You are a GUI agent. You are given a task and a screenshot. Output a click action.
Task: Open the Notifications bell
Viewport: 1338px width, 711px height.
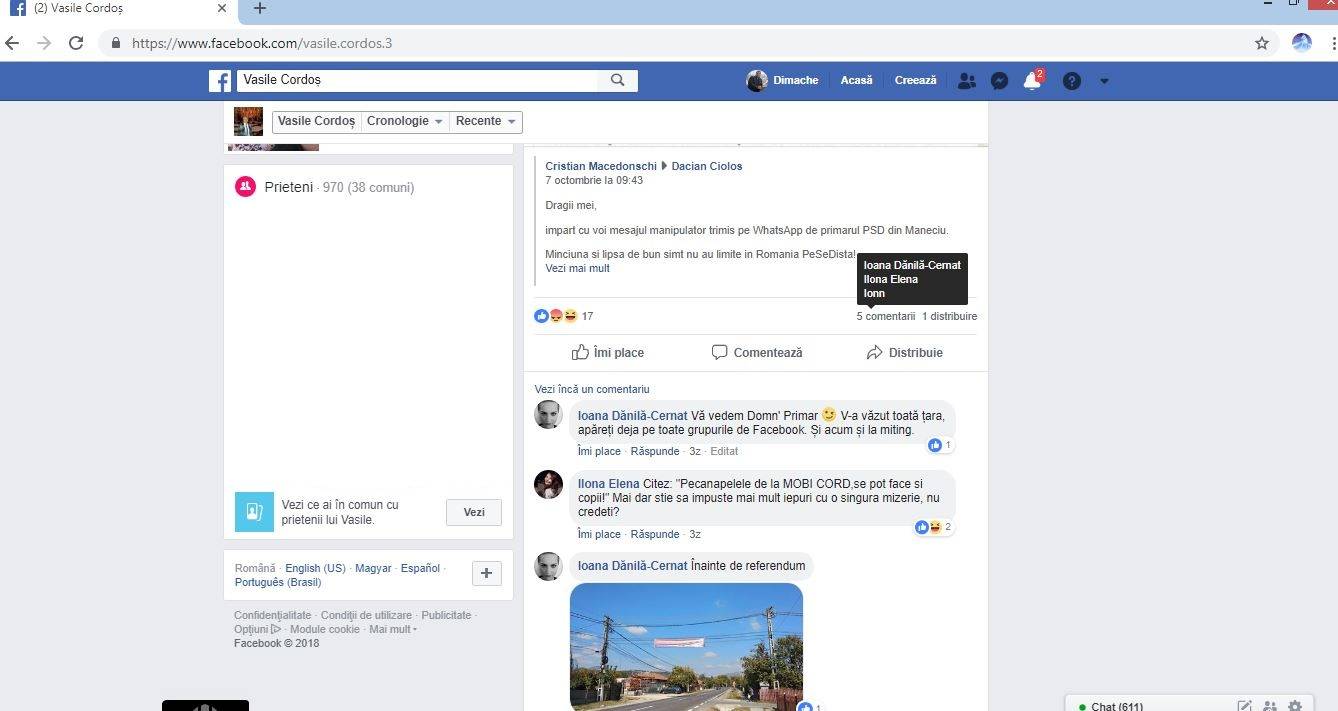tap(1032, 82)
